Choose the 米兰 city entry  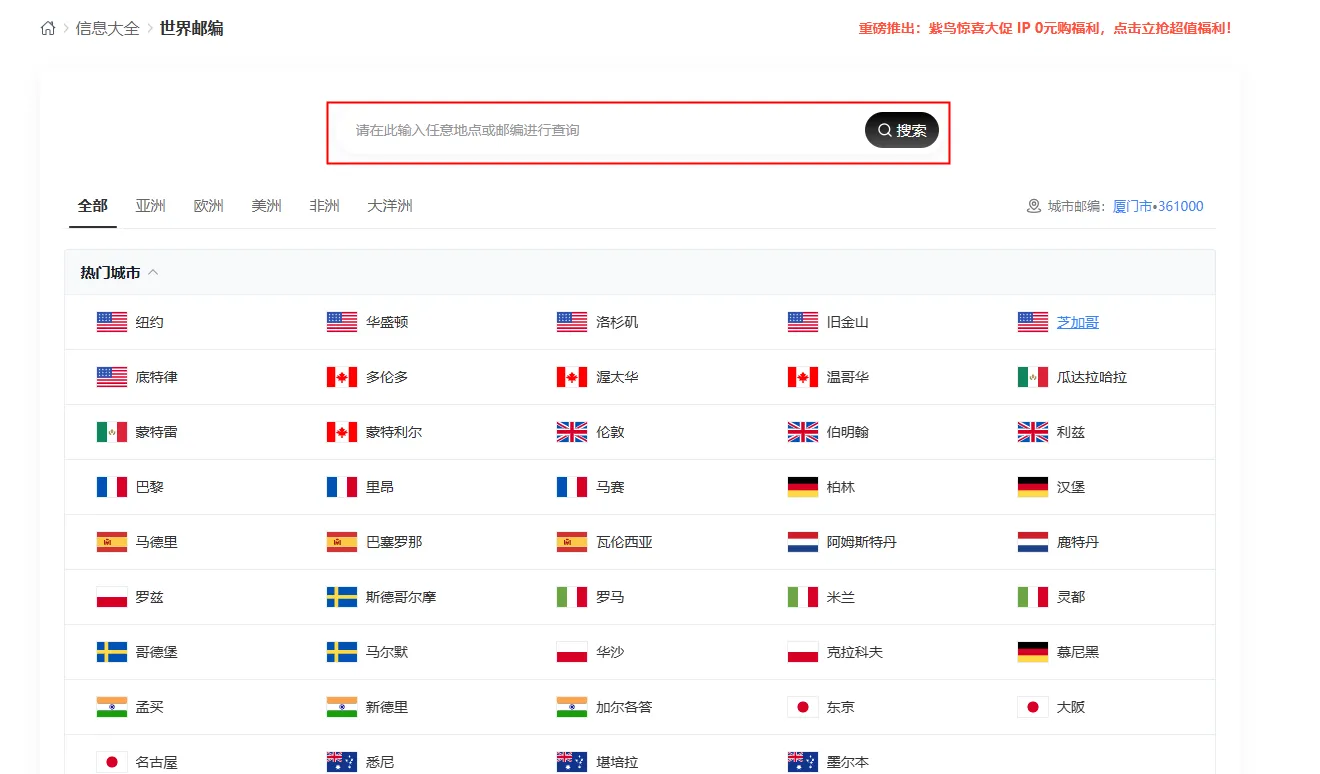point(841,597)
